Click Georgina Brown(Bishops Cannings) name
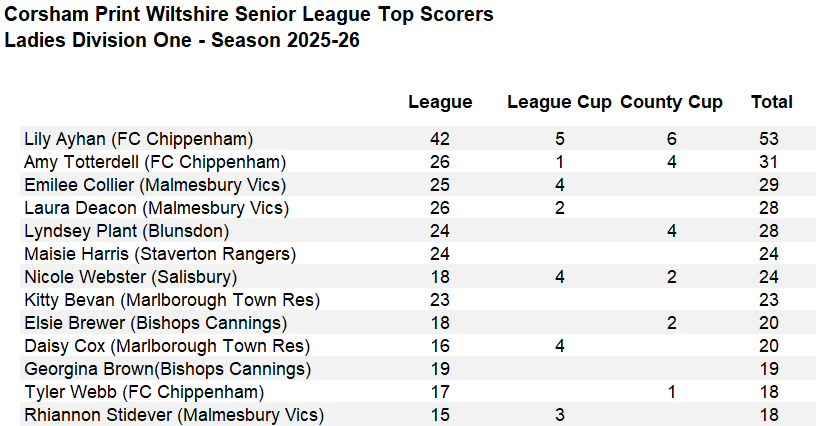This screenshot has height=426, width=816. point(168,369)
